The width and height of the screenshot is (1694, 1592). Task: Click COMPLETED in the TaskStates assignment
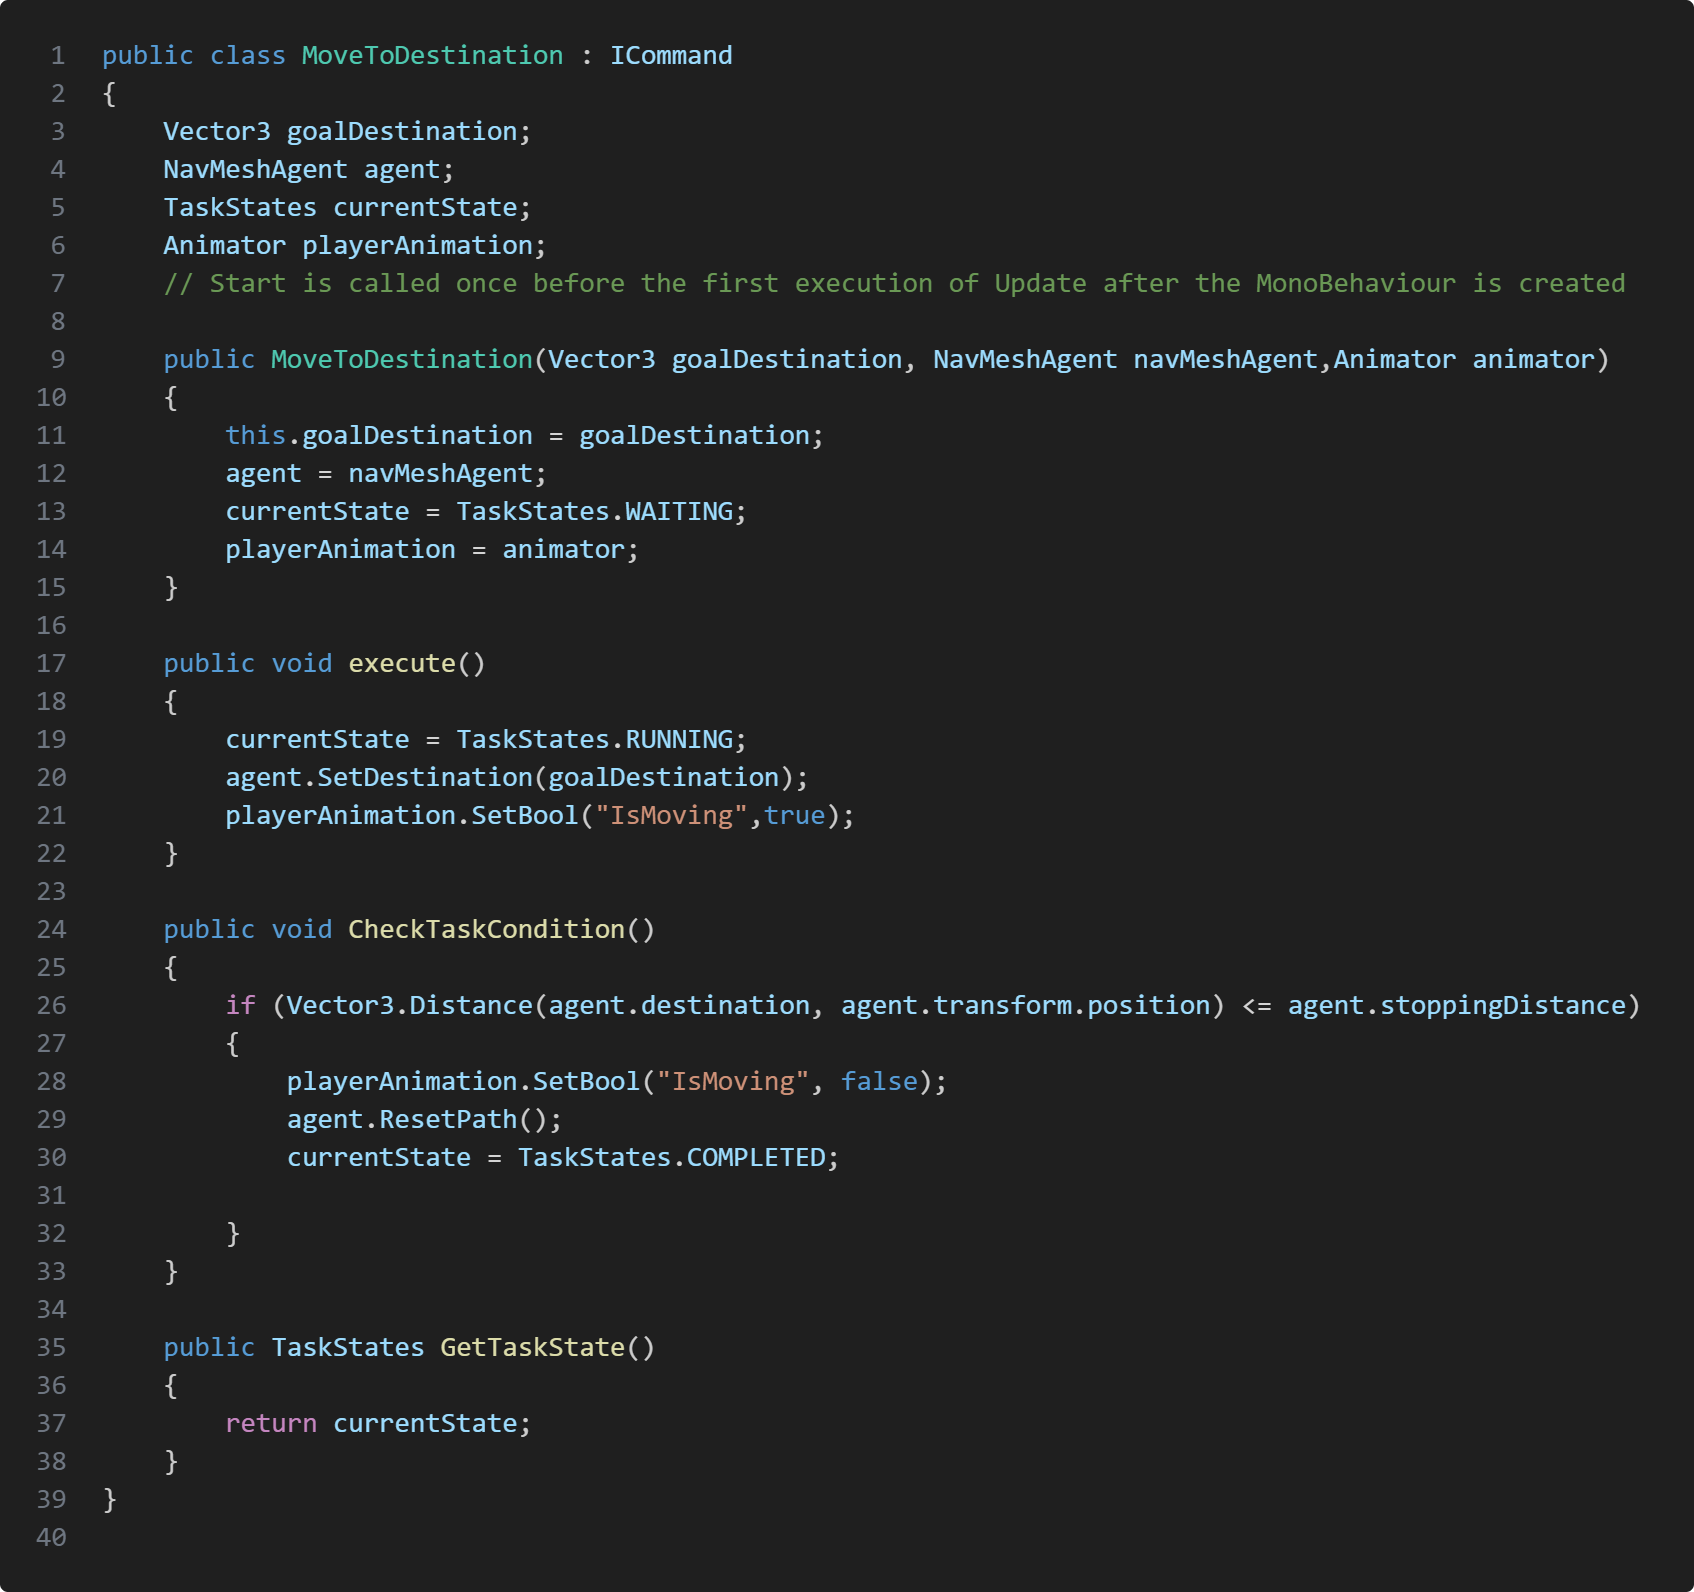tap(756, 1158)
